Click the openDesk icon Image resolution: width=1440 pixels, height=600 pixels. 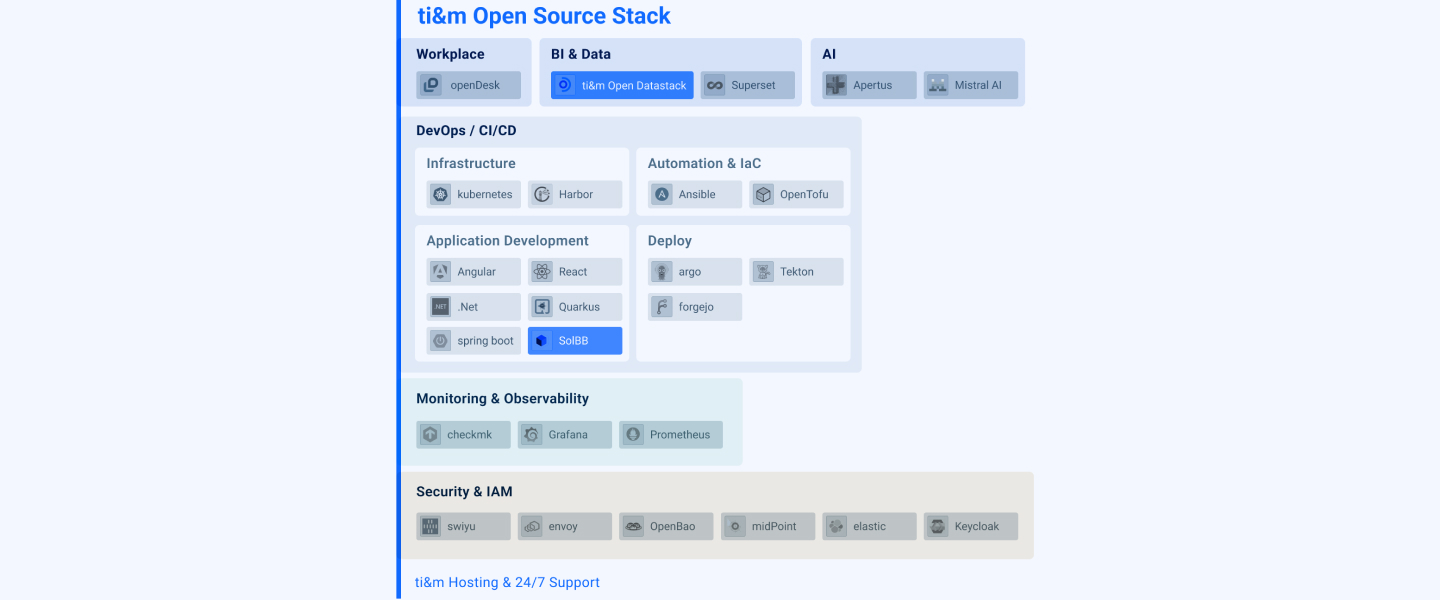(x=431, y=85)
